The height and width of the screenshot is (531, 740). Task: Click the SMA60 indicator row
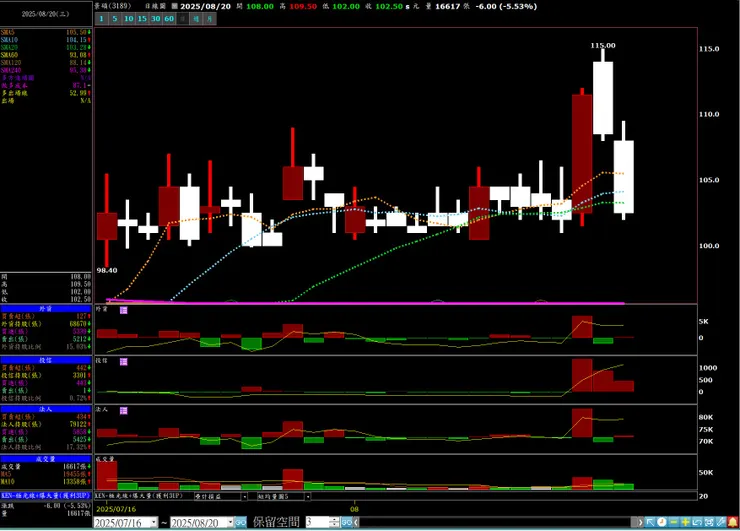[46, 55]
